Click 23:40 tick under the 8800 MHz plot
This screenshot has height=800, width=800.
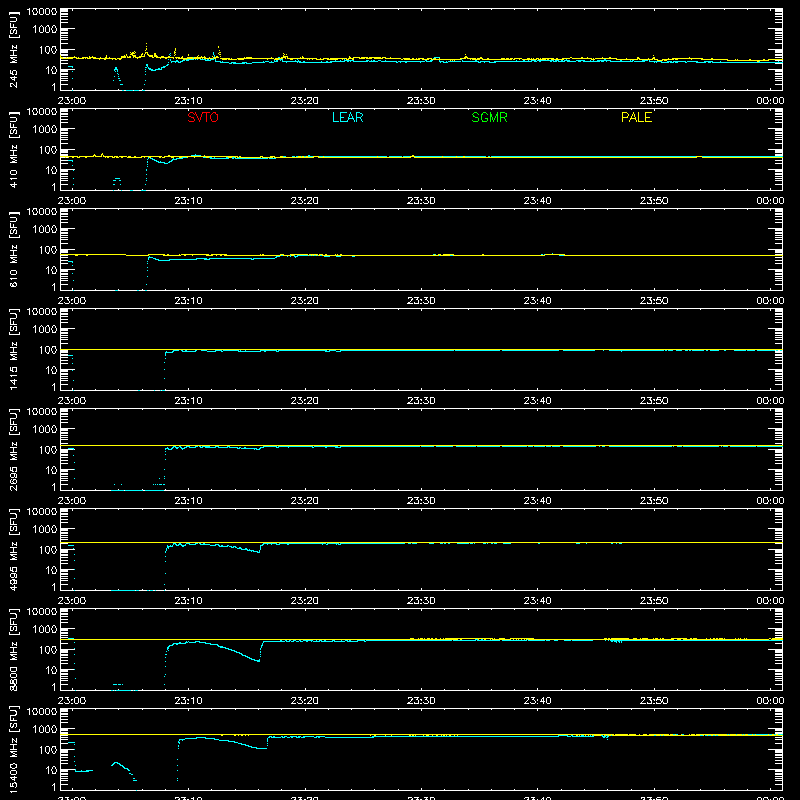pyautogui.click(x=537, y=701)
